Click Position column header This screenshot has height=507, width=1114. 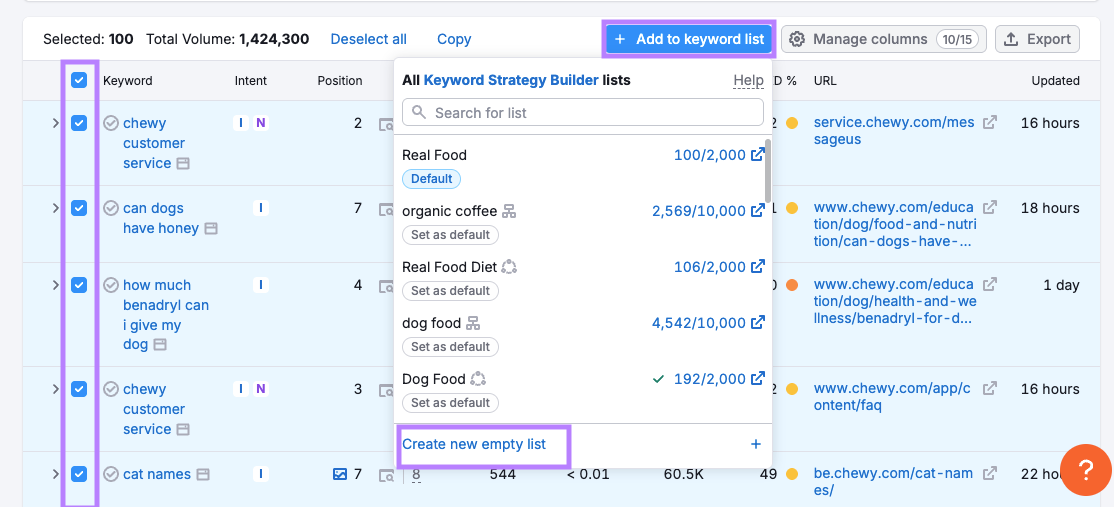(x=340, y=80)
